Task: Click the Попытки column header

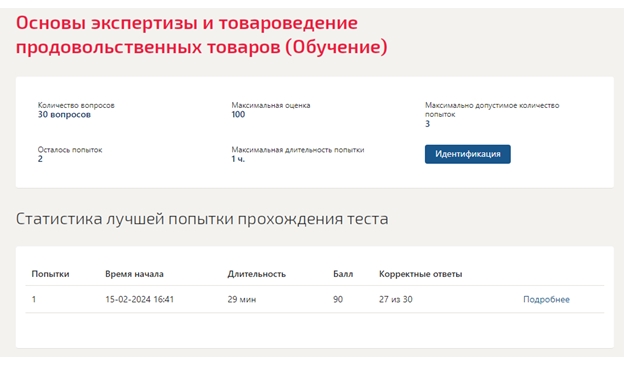Action: [x=50, y=274]
